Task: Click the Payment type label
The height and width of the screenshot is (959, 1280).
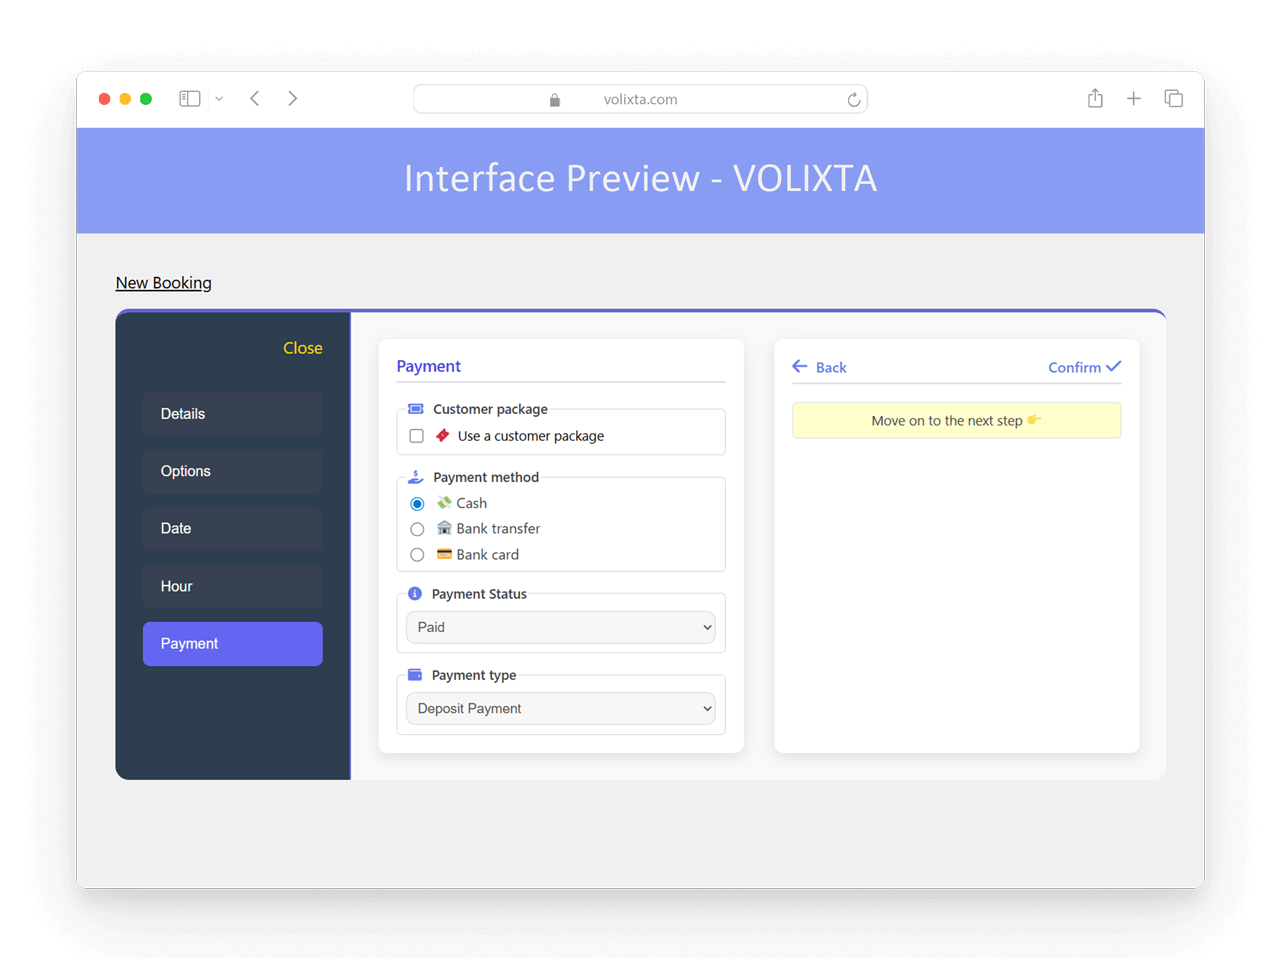Action: (x=474, y=675)
